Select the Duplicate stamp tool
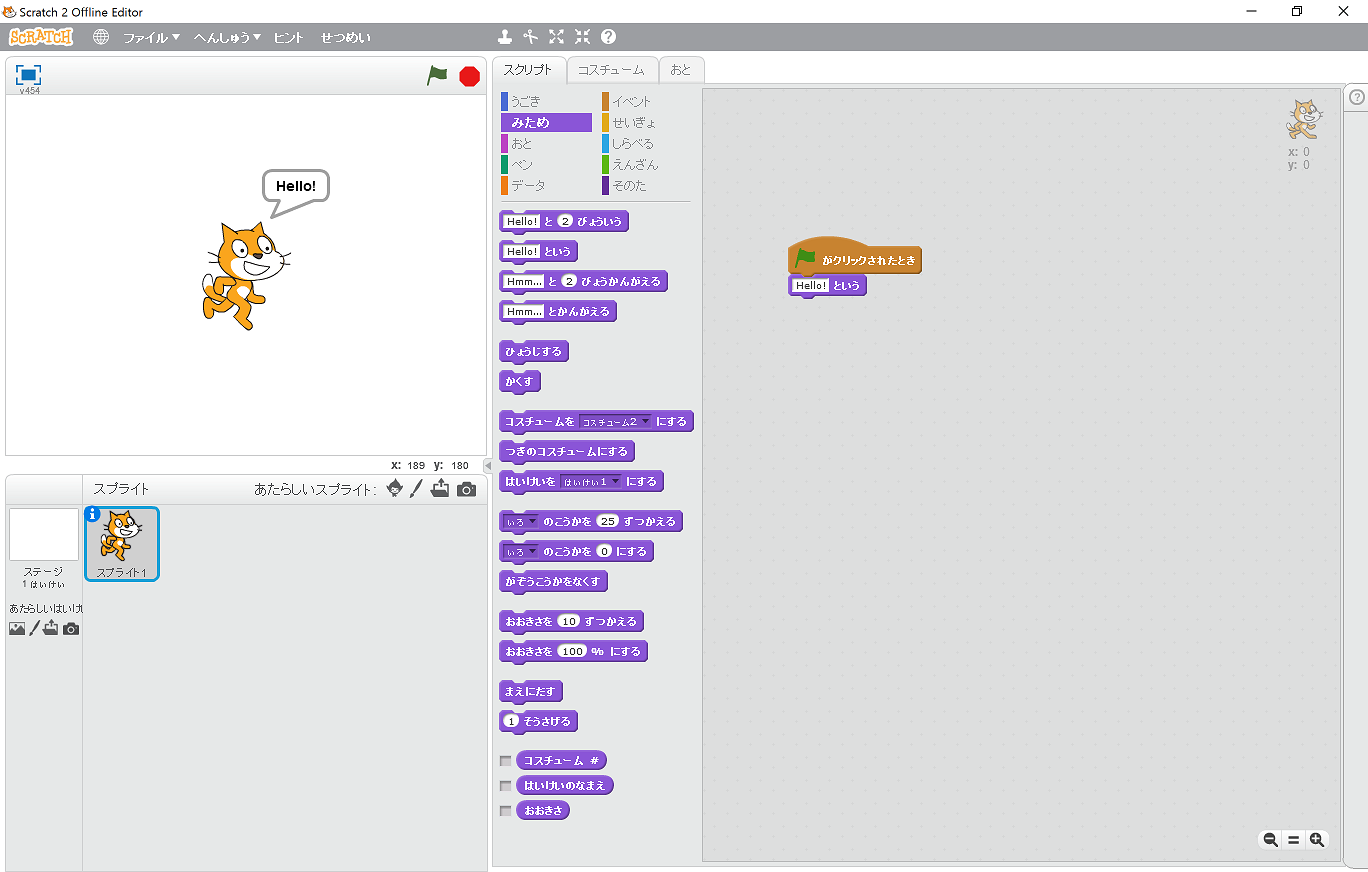 505,37
